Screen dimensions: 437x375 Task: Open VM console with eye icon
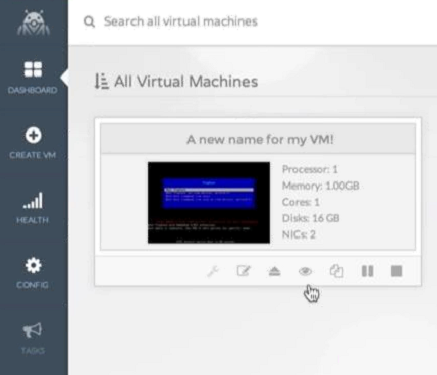point(305,271)
